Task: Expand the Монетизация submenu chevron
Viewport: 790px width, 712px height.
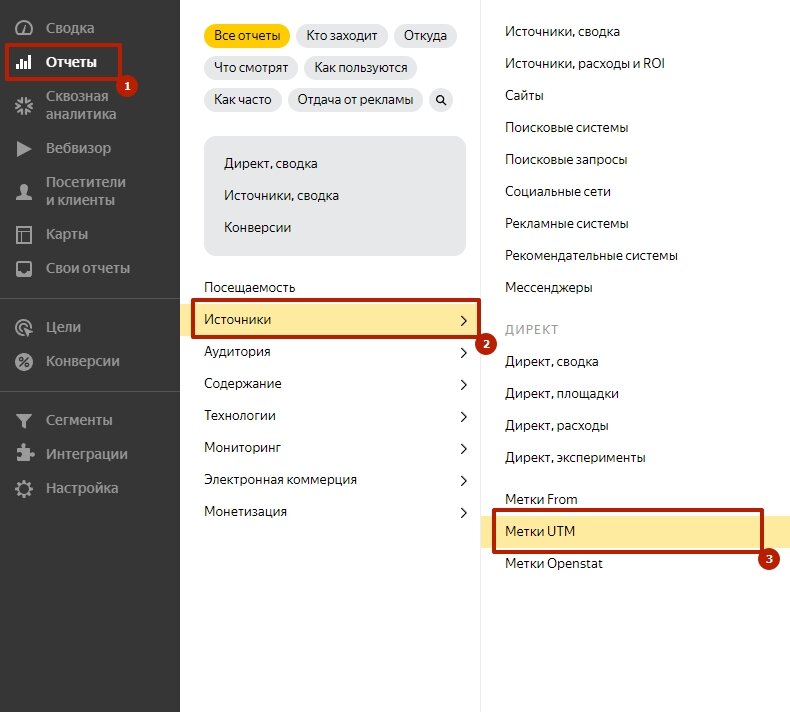Action: [x=464, y=513]
